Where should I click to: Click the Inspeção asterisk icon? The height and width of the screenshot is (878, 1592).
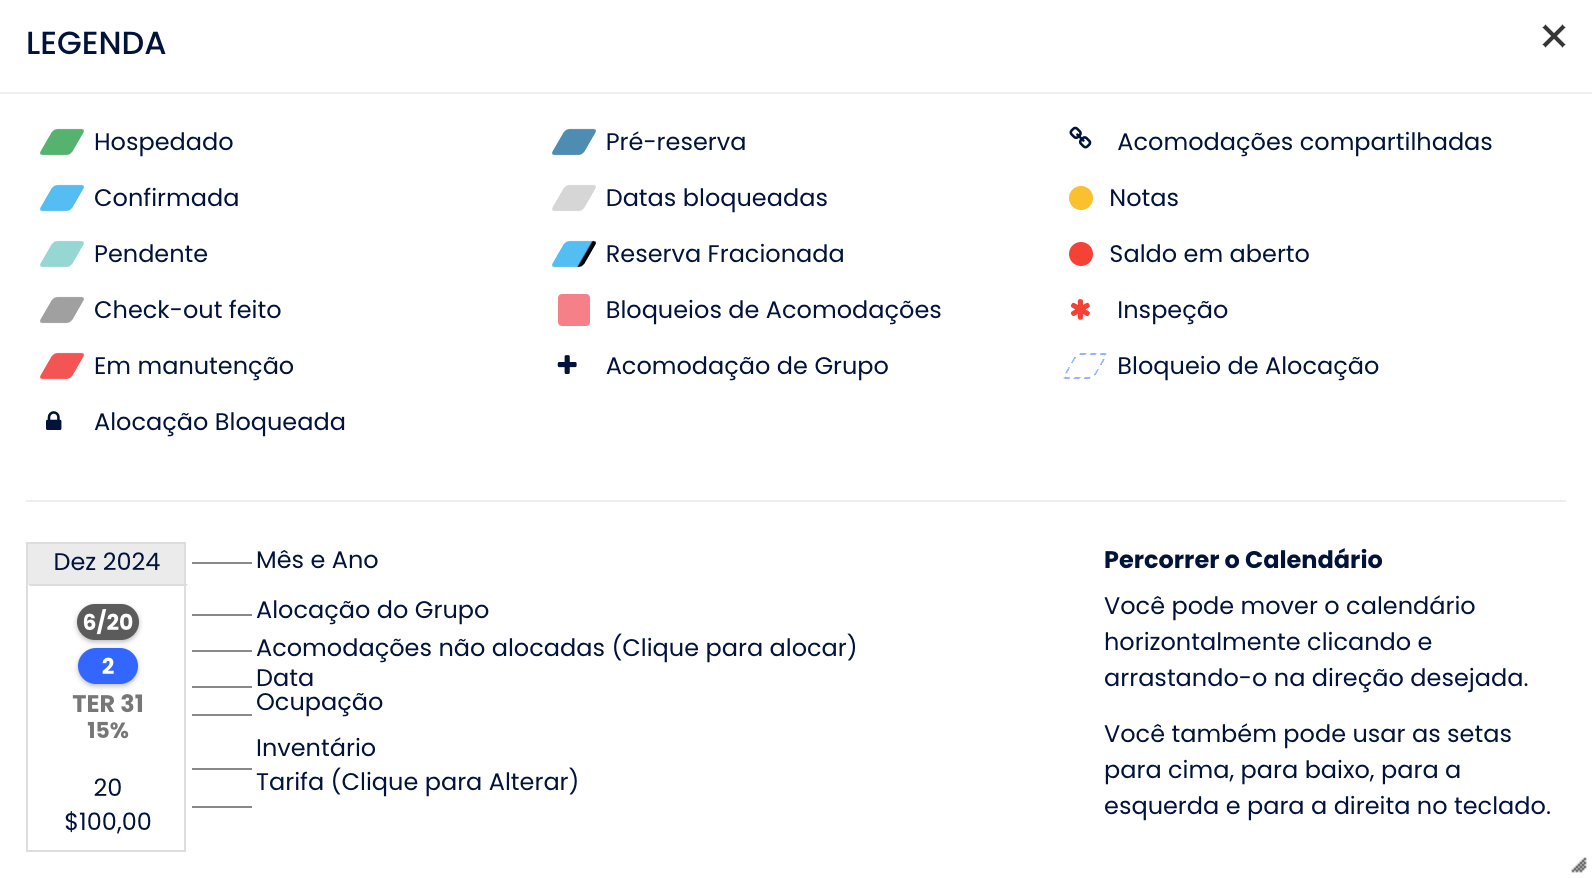point(1080,310)
